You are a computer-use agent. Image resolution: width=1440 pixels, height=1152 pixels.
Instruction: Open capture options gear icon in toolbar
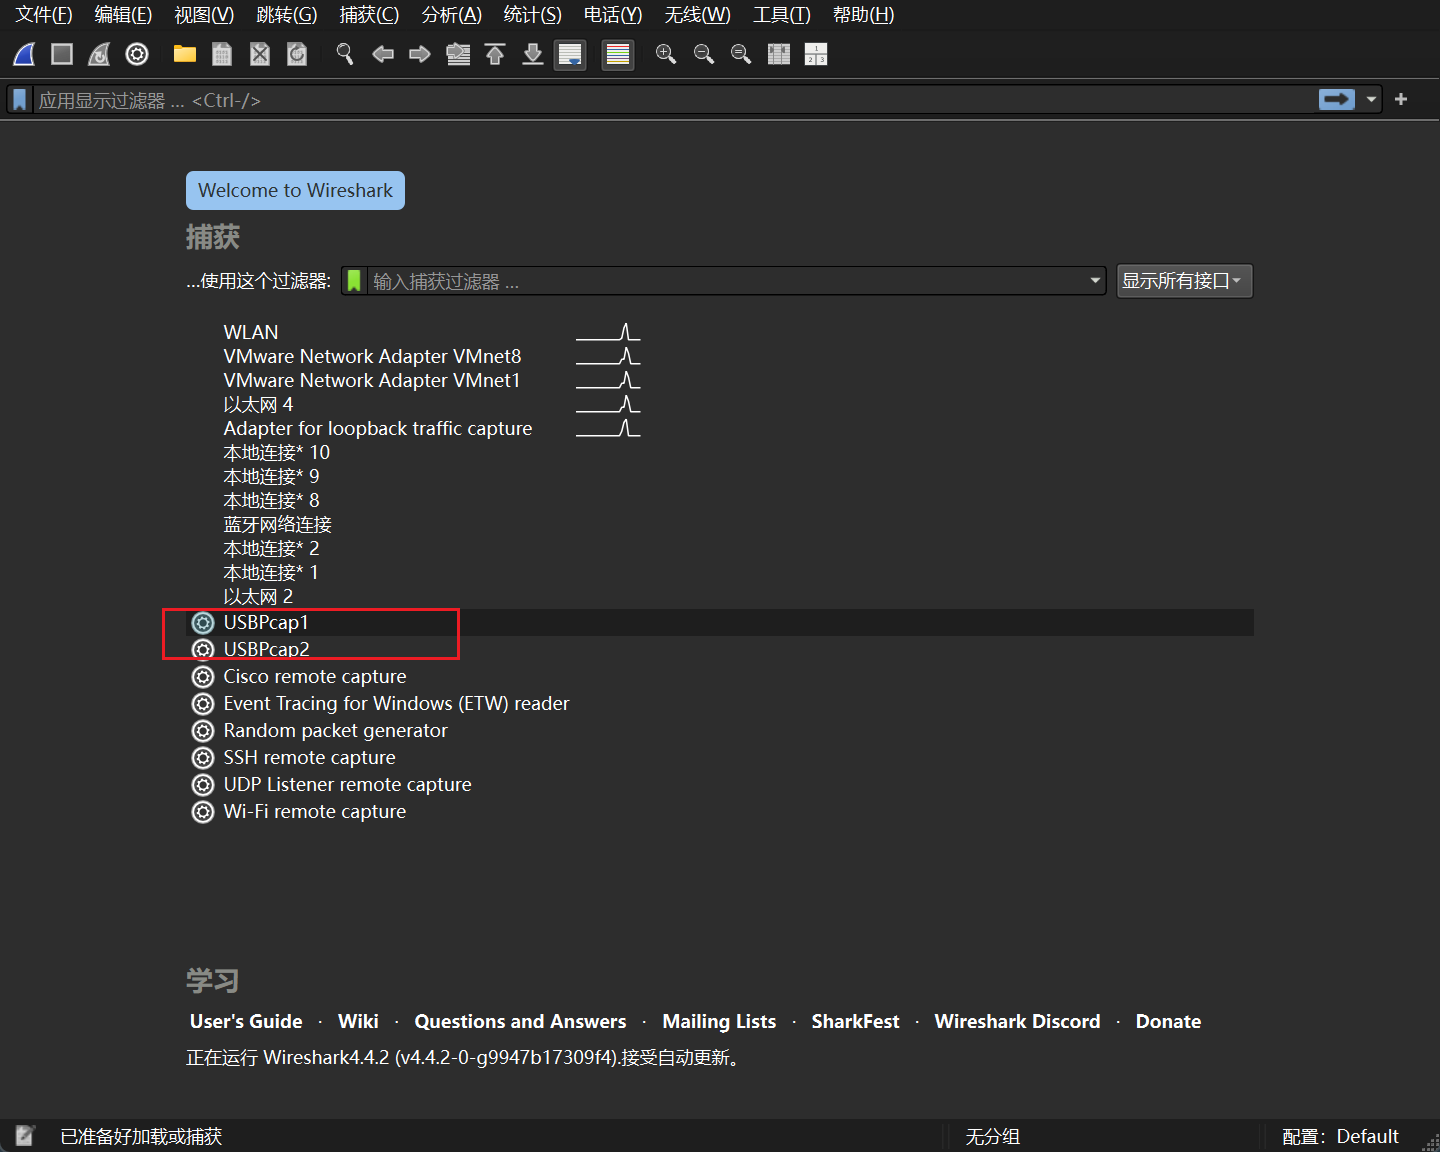(137, 54)
